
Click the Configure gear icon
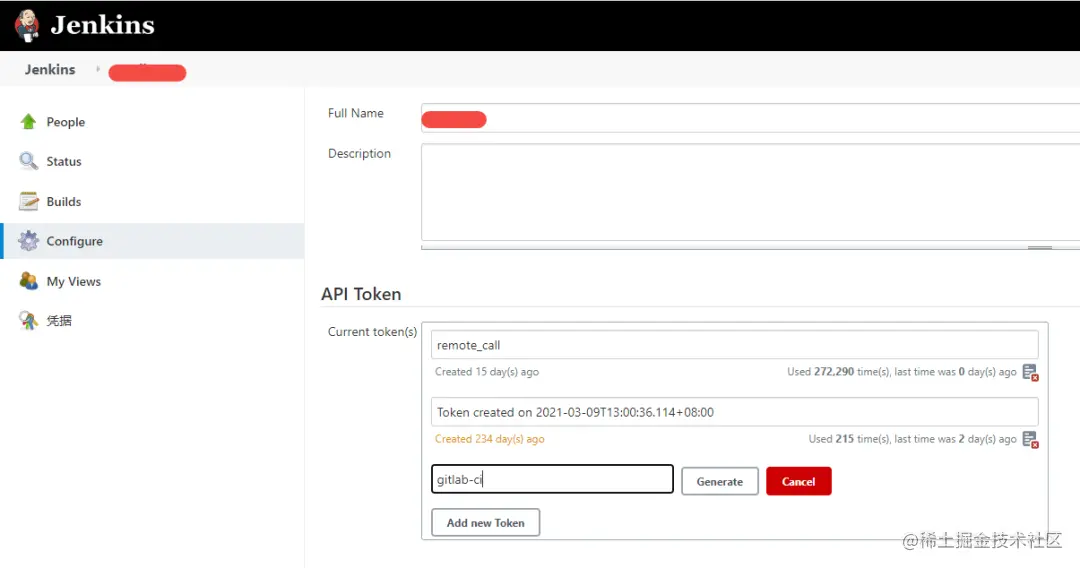click(28, 241)
